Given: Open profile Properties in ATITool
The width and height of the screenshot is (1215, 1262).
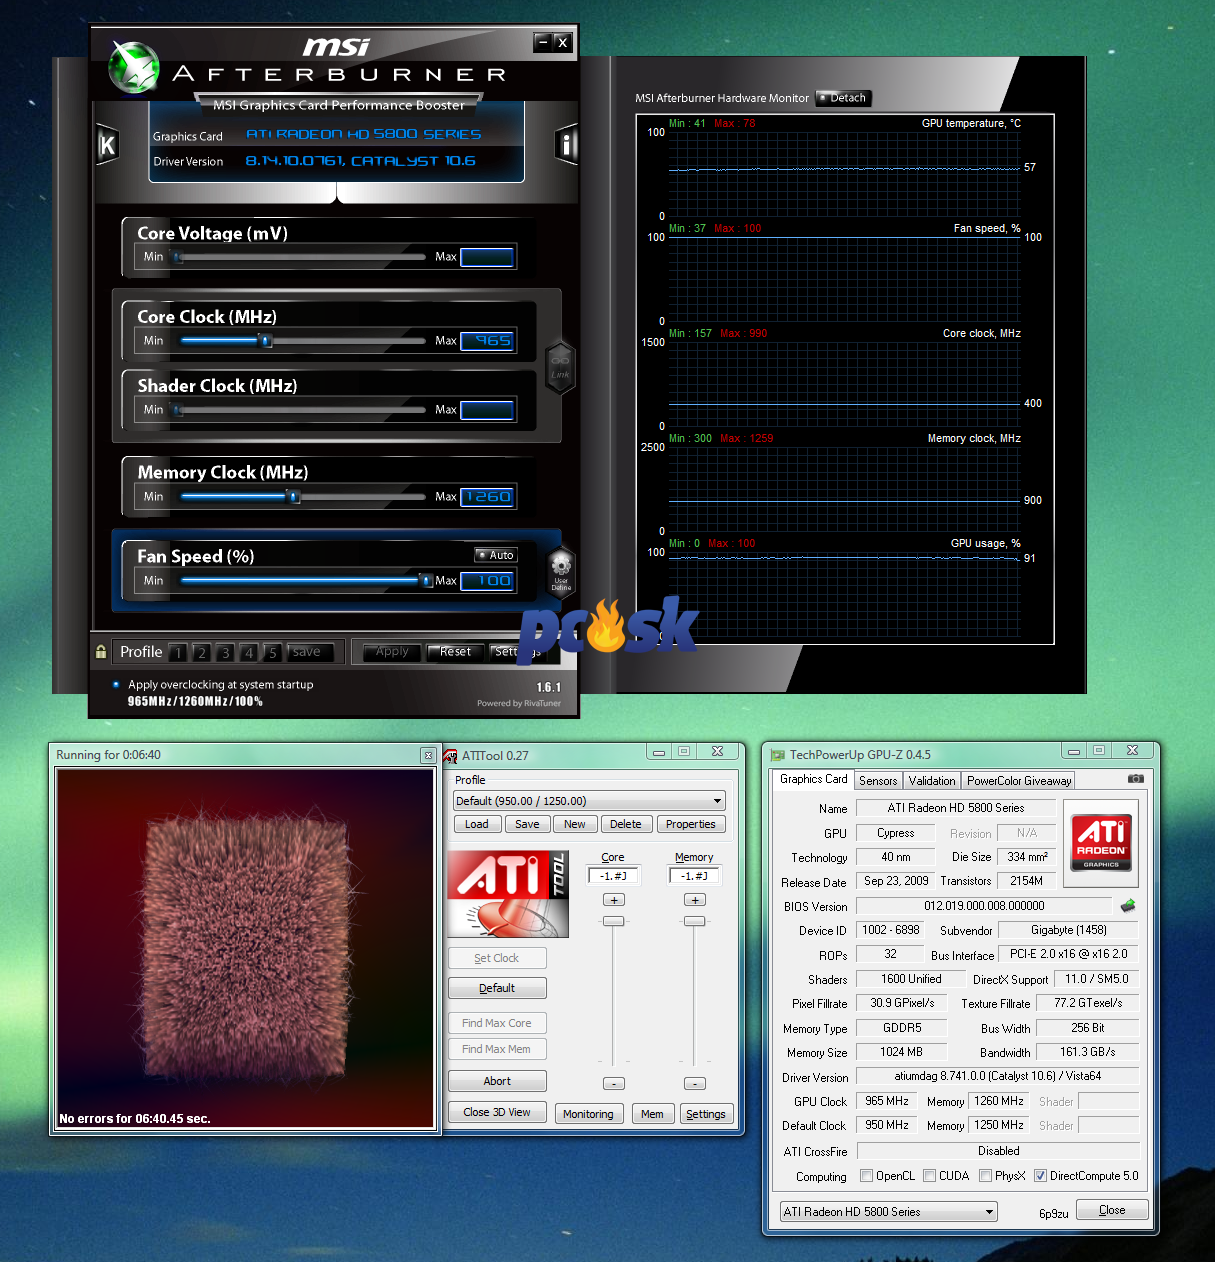Looking at the screenshot, I should pyautogui.click(x=691, y=824).
